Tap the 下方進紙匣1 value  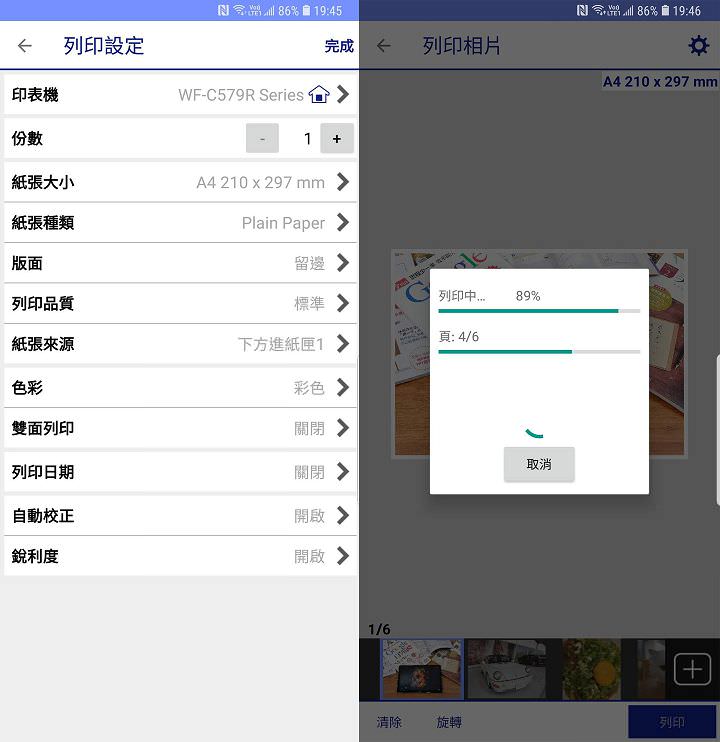coord(281,344)
